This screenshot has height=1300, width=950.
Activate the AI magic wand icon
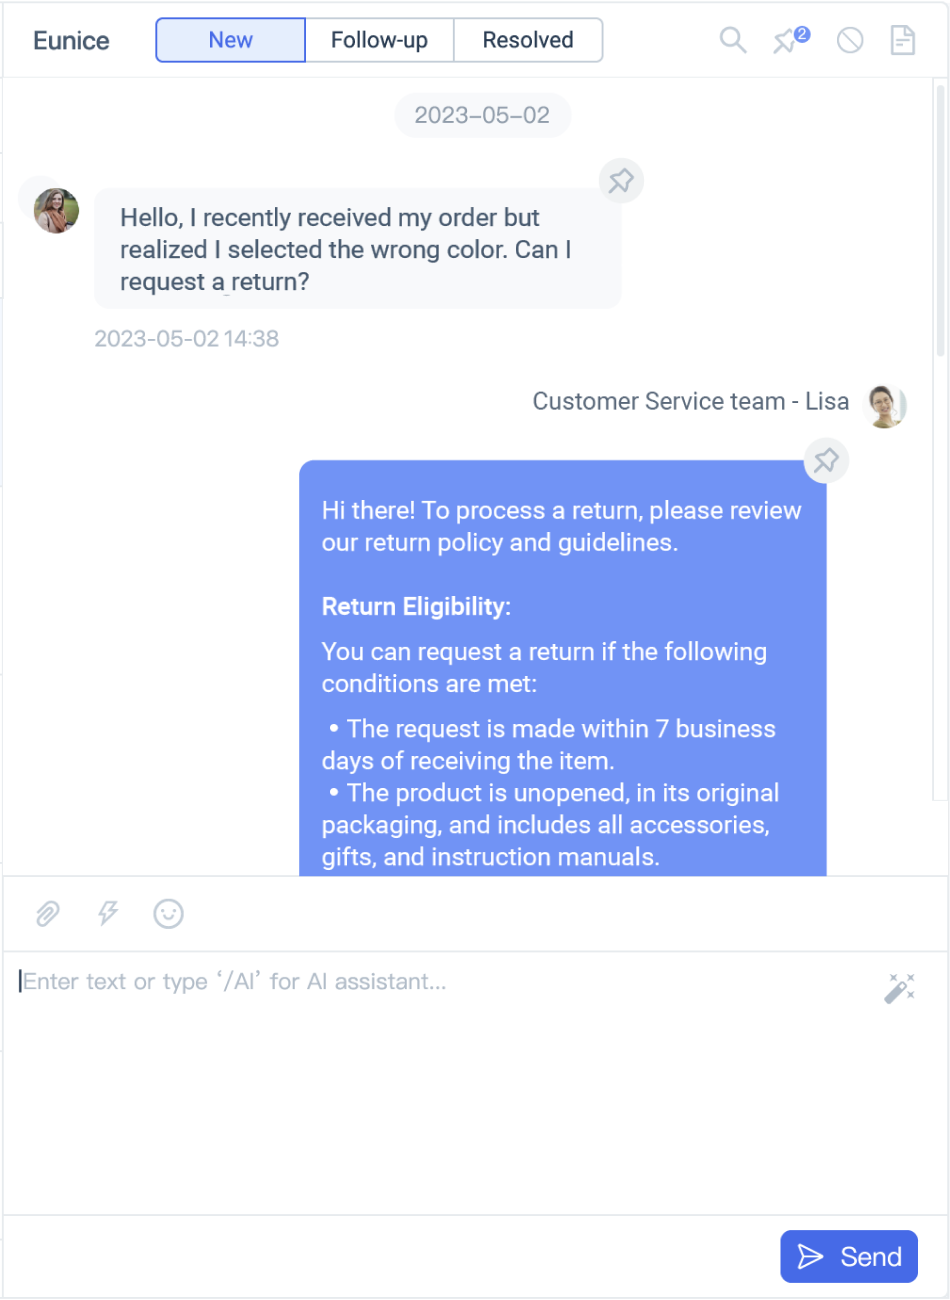[x=899, y=988]
